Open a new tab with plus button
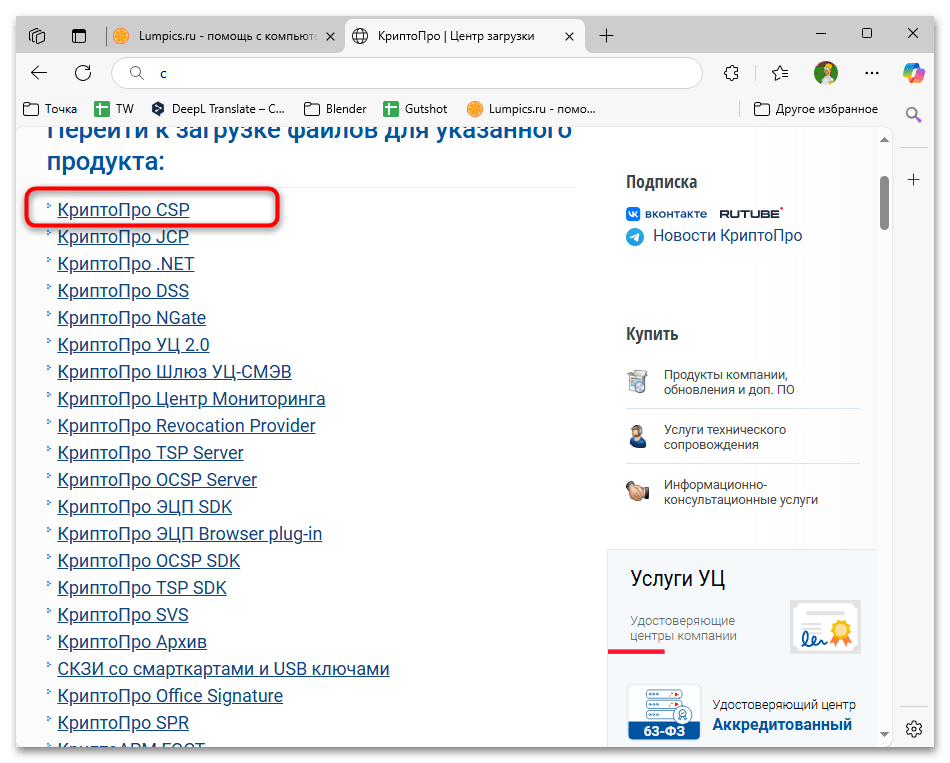The height and width of the screenshot is (763, 950). pyautogui.click(x=606, y=36)
